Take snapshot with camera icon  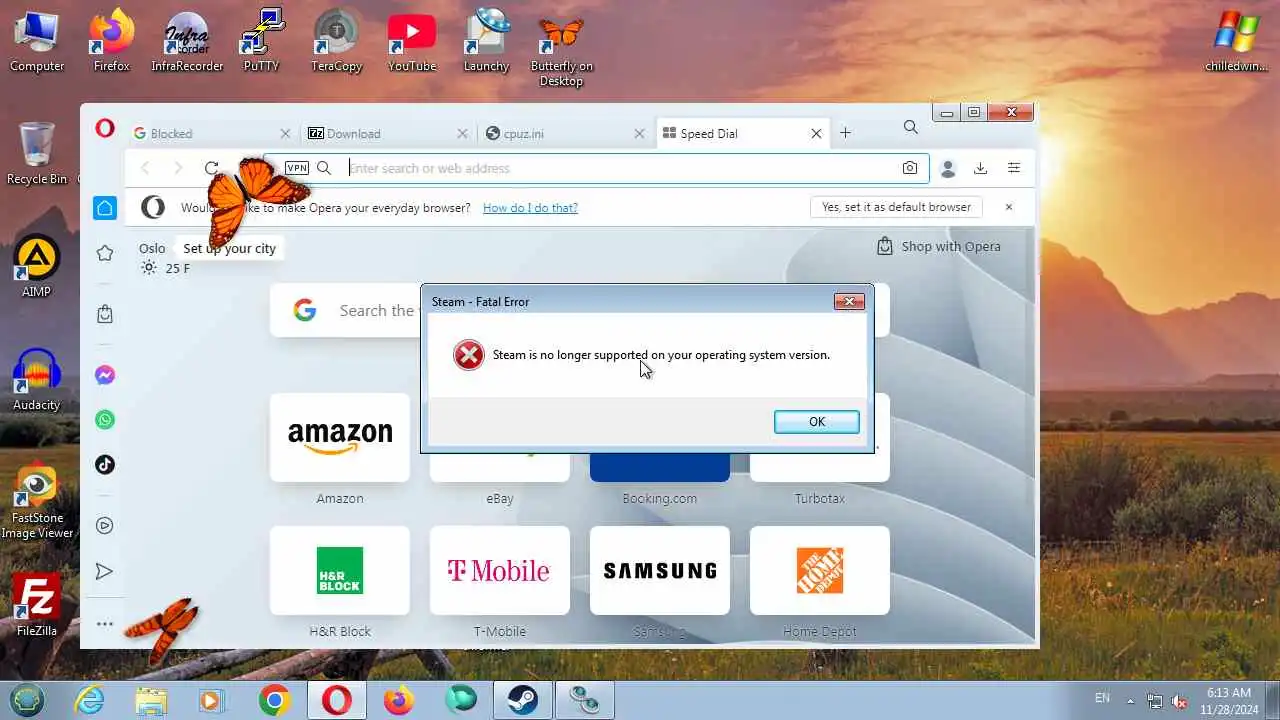tap(910, 168)
